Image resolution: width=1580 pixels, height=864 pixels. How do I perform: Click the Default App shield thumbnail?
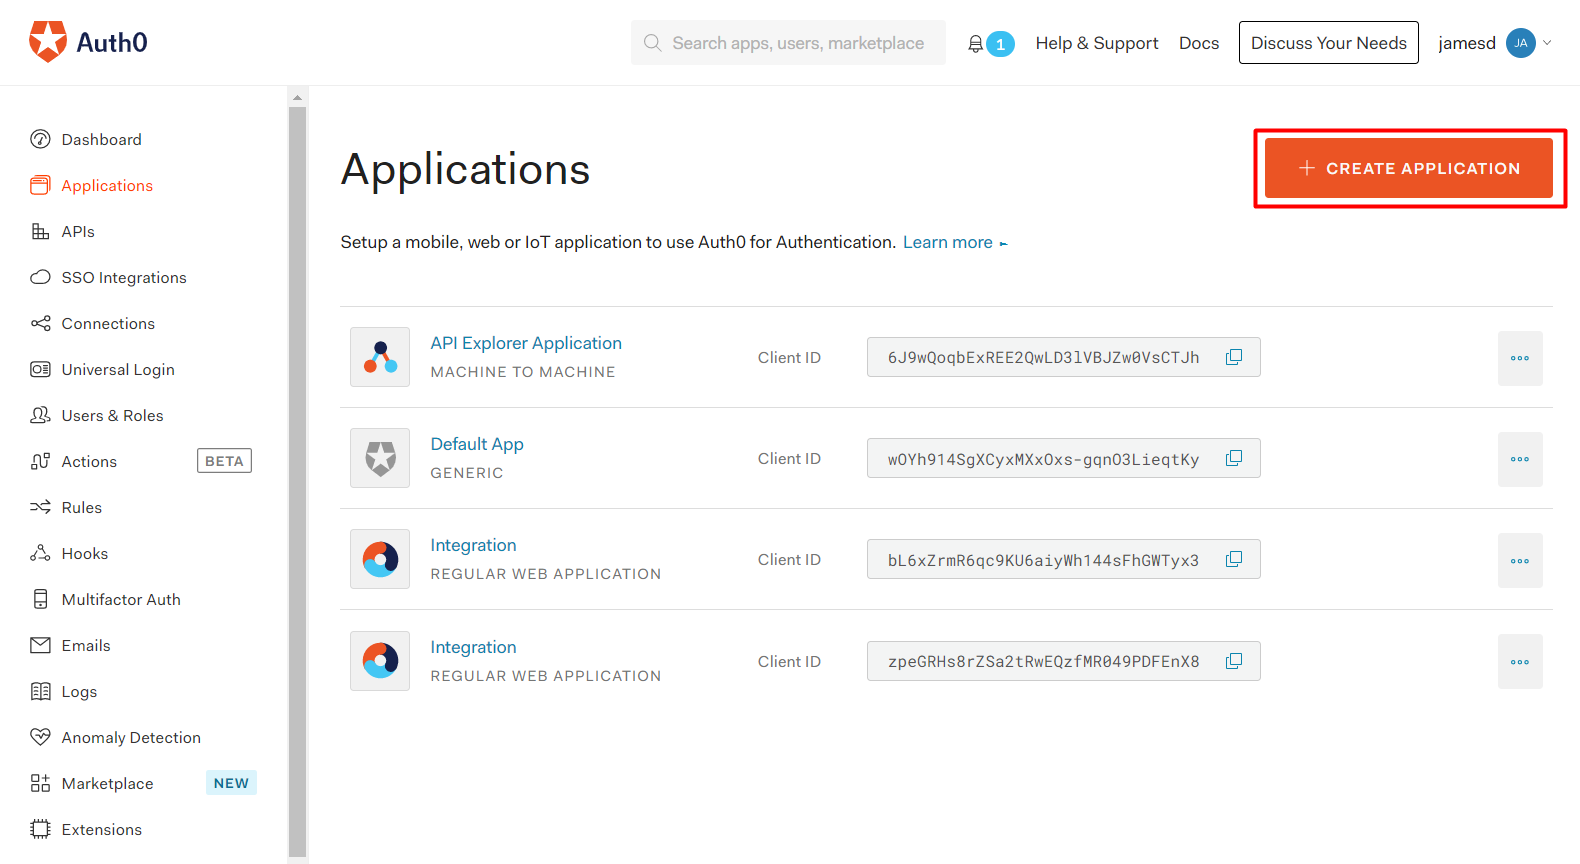click(380, 458)
